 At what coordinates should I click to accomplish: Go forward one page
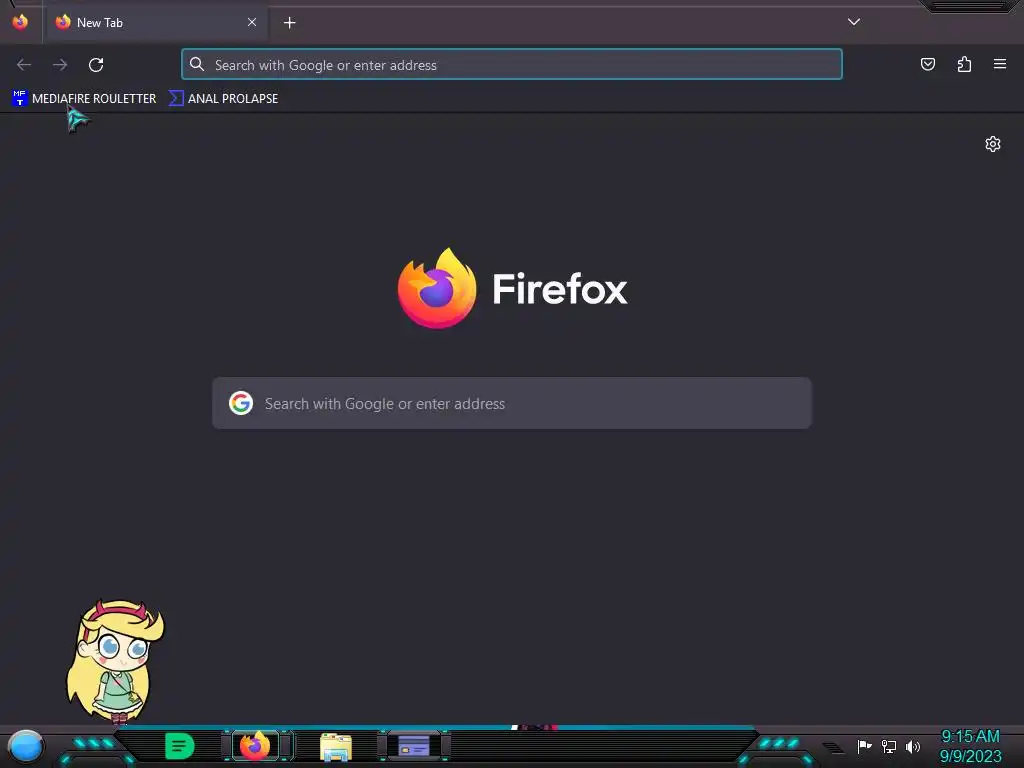[x=60, y=65]
